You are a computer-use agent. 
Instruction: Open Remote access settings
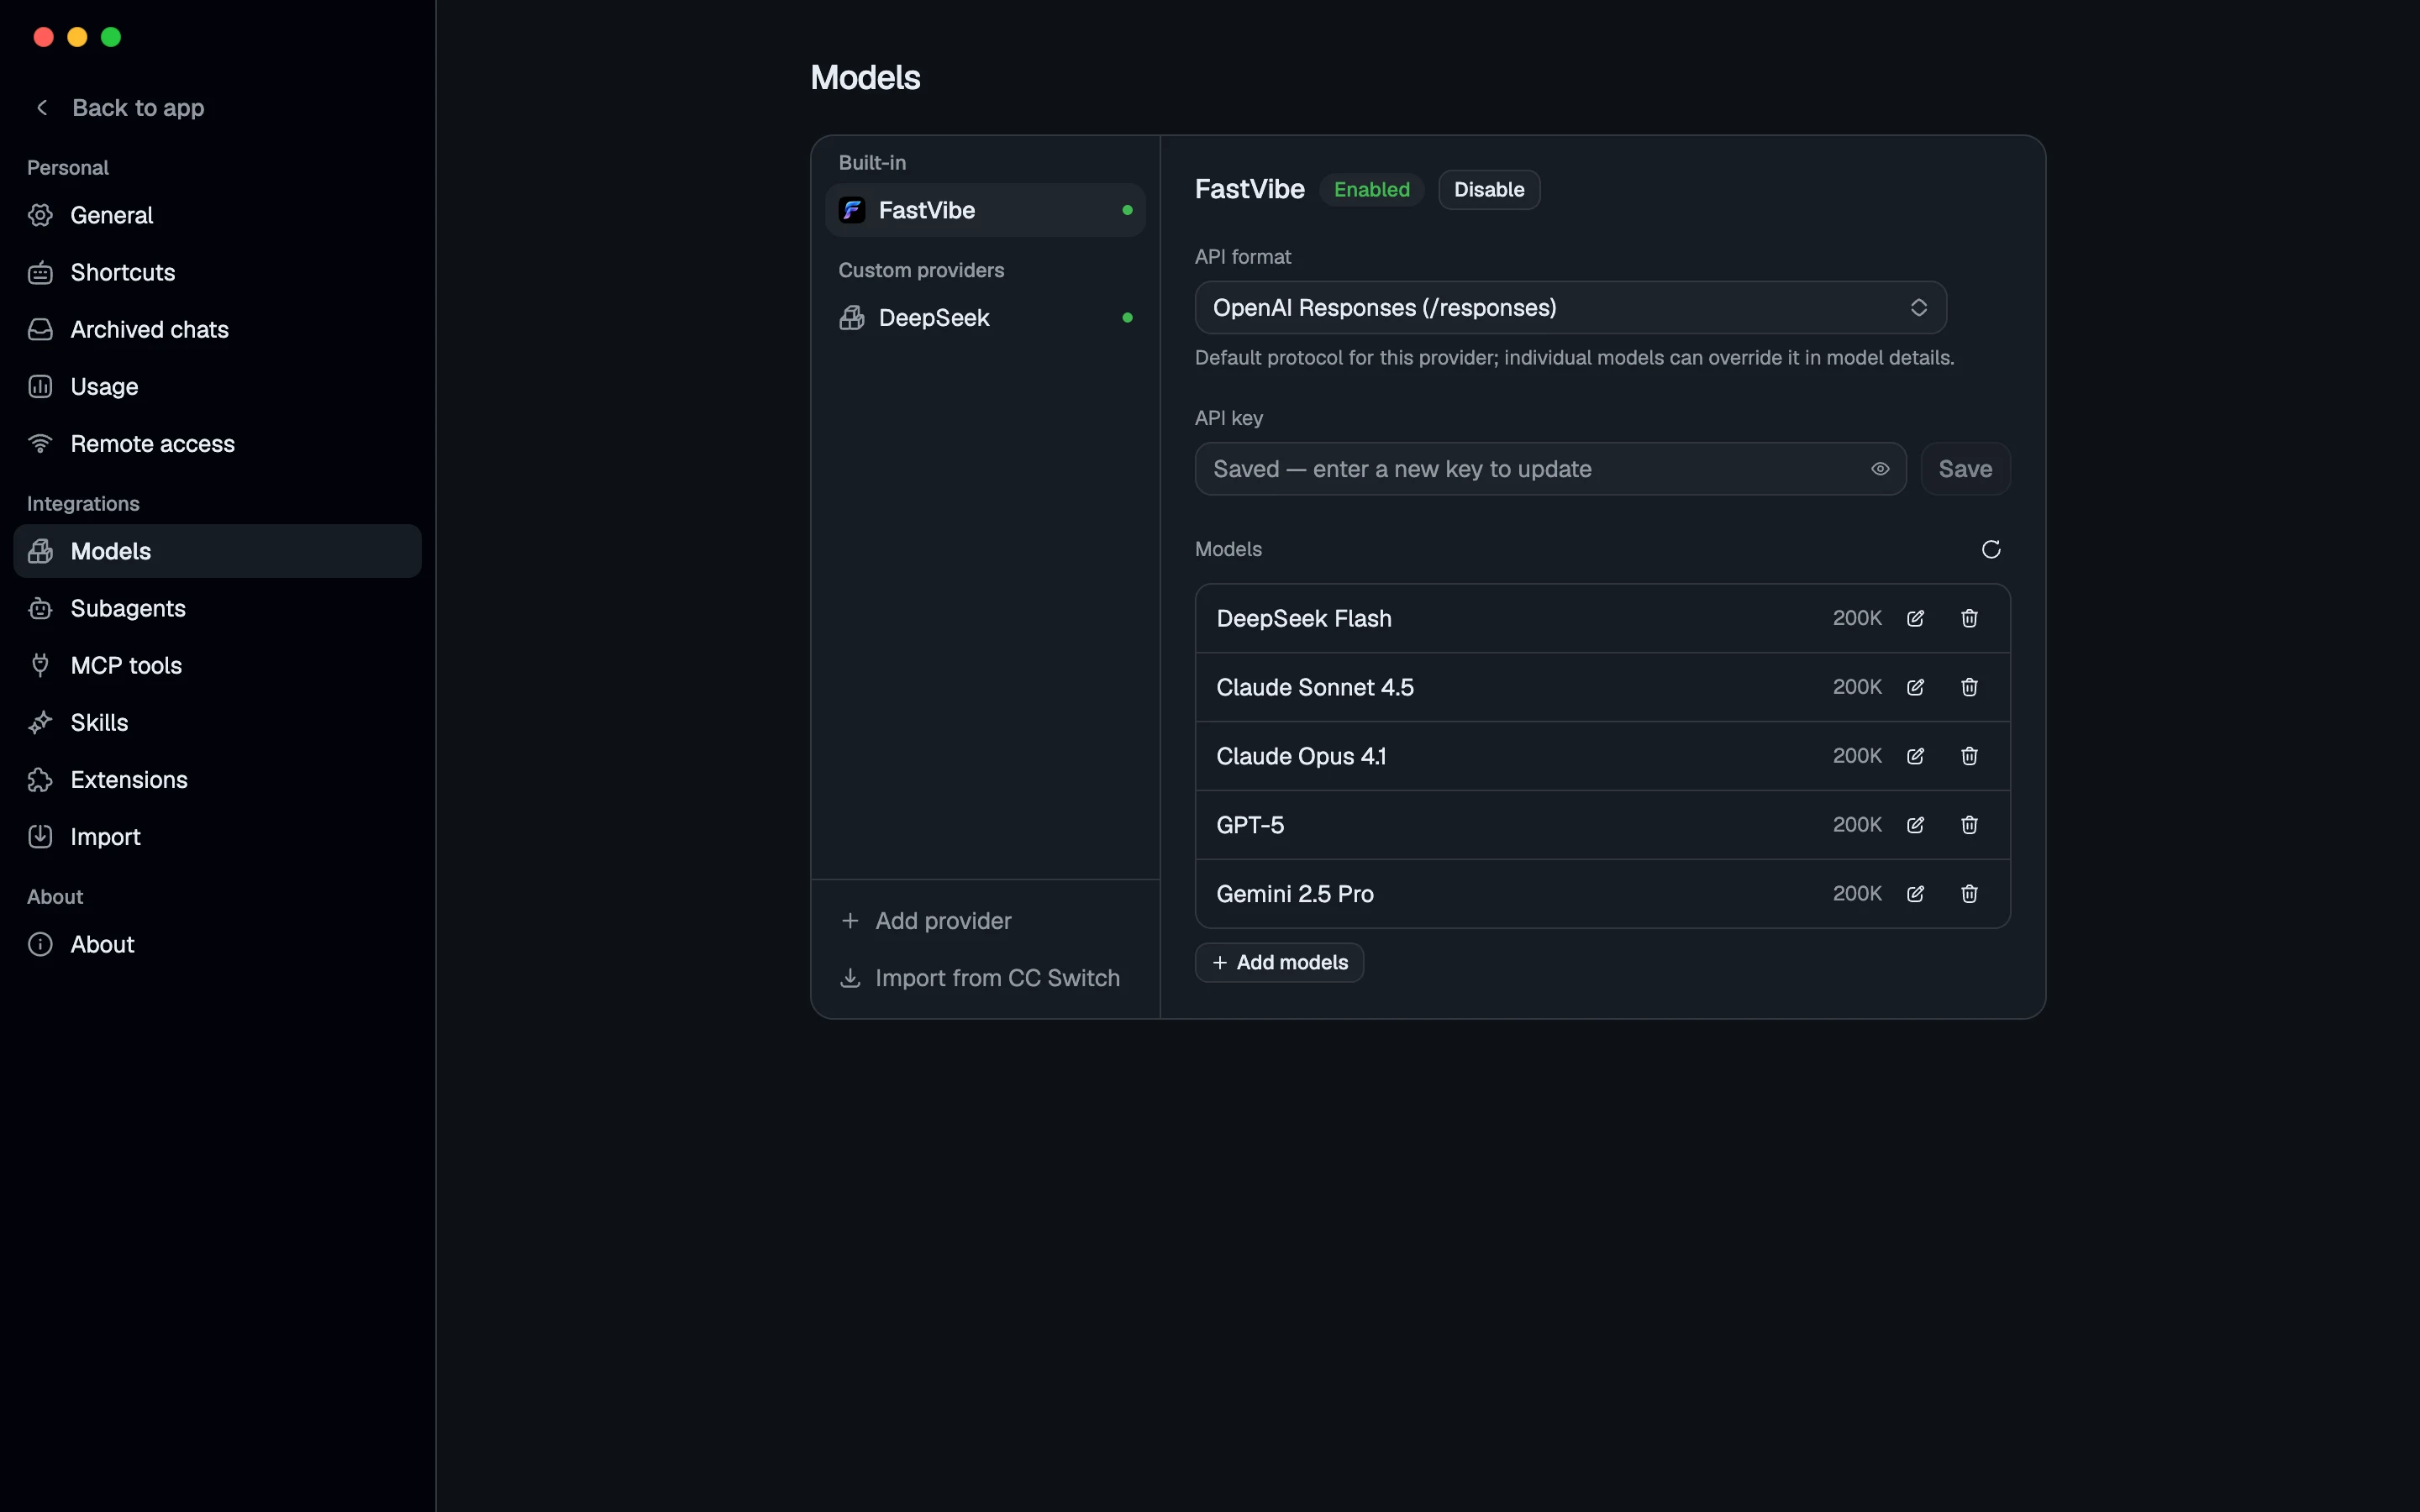(217, 444)
